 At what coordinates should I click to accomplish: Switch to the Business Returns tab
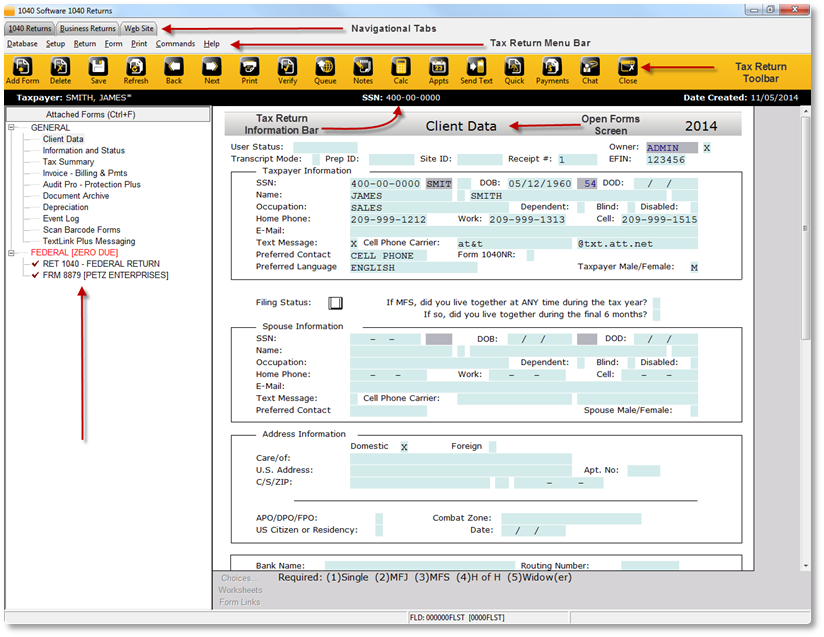pos(88,29)
